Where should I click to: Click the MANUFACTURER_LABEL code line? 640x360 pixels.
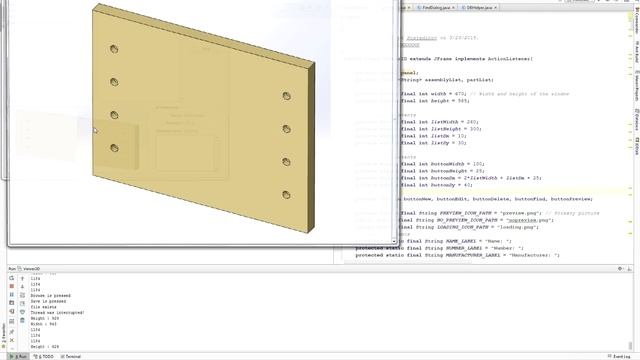[457, 255]
